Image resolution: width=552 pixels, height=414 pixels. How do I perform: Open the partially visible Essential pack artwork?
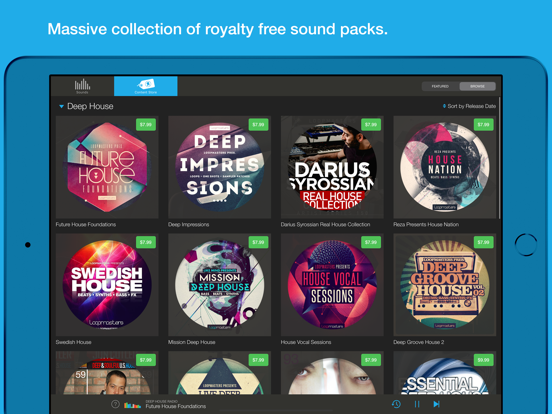click(445, 373)
